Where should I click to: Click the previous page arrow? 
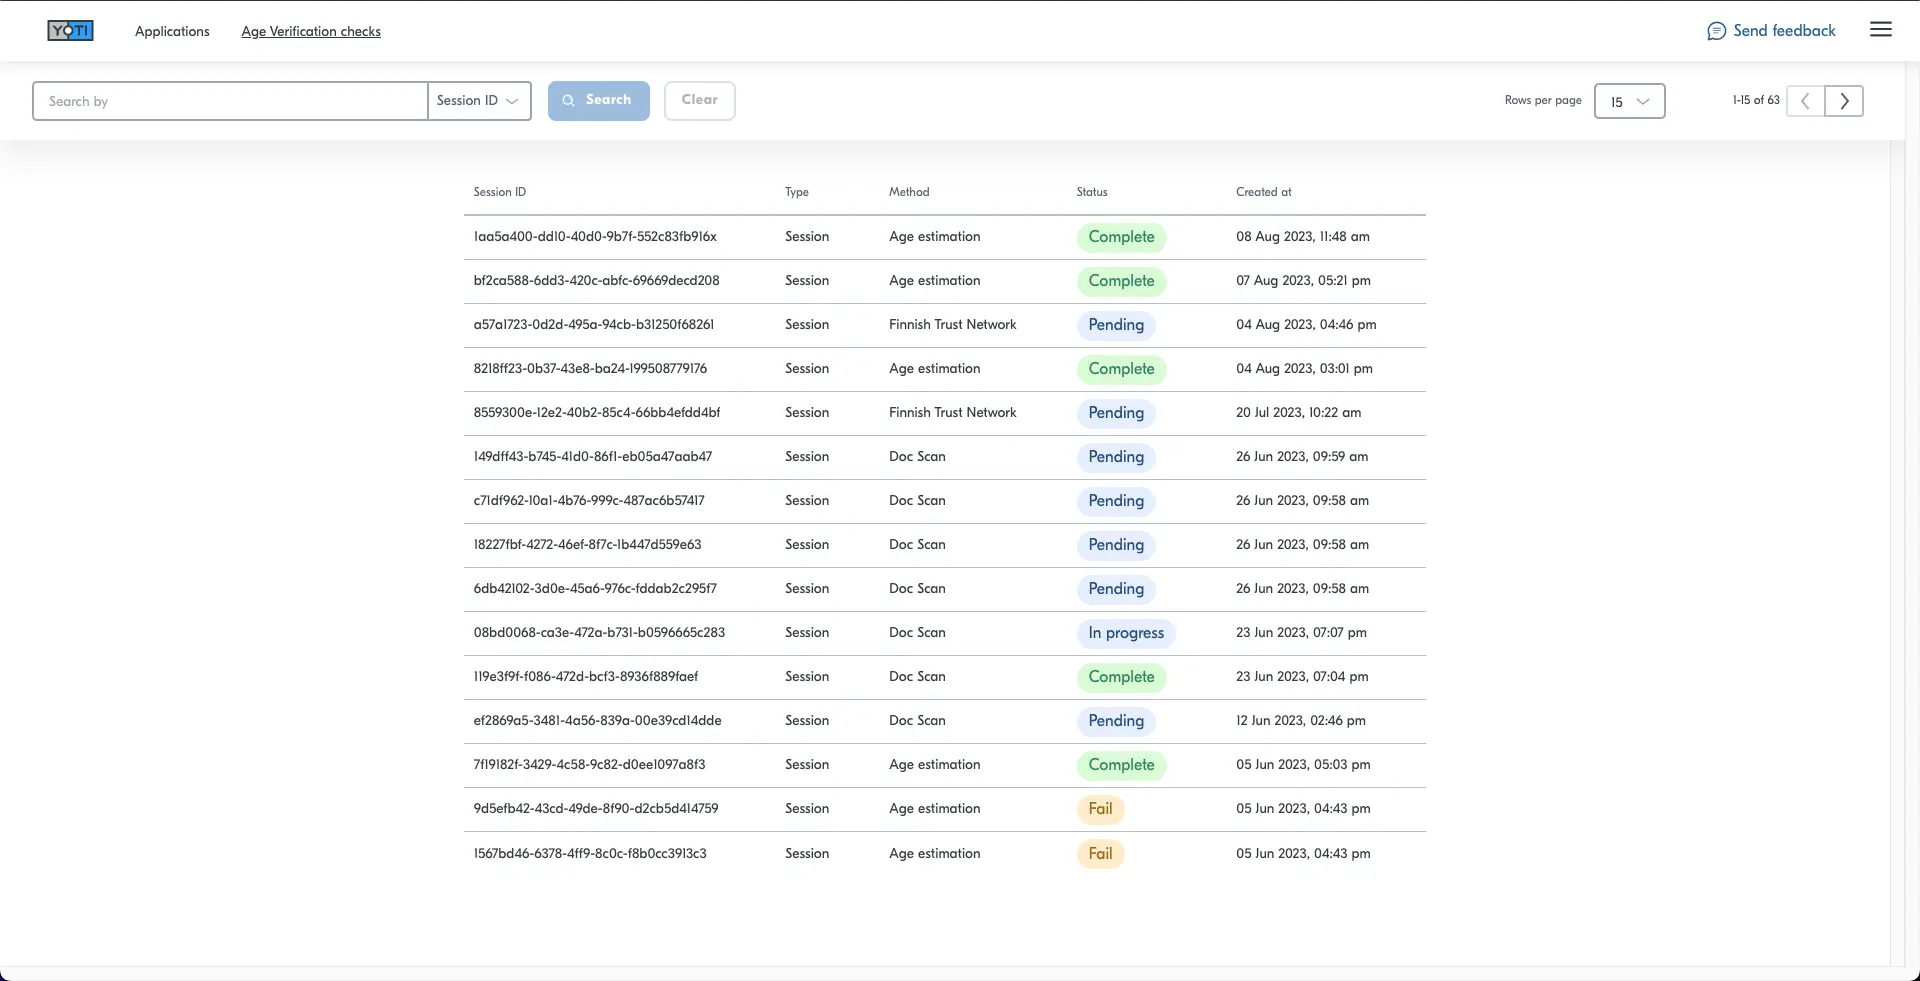click(1805, 101)
